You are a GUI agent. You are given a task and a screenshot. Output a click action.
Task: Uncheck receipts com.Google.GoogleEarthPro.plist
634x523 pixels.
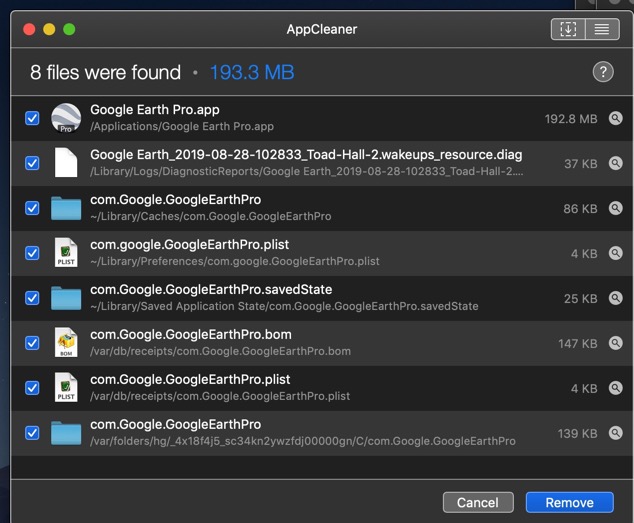pyautogui.click(x=32, y=388)
